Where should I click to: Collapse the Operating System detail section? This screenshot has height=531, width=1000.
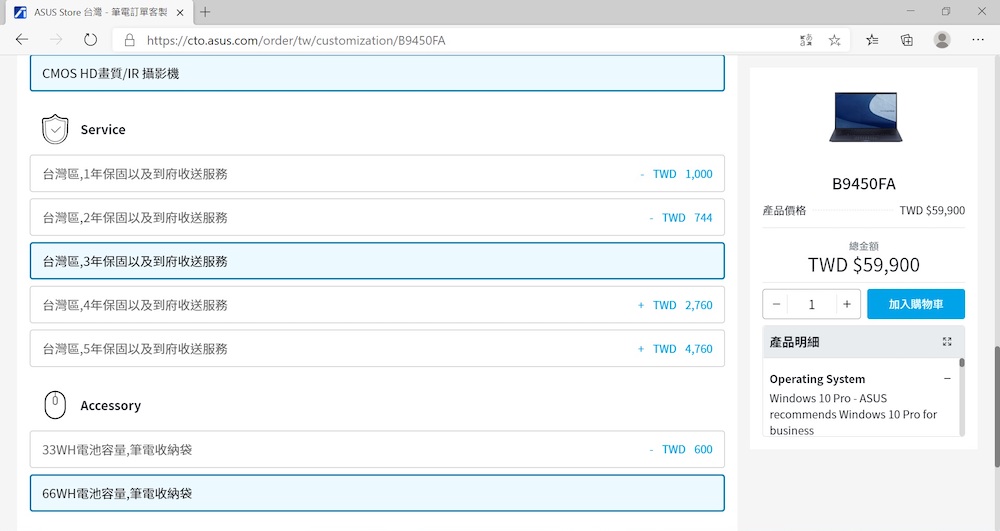click(947, 379)
